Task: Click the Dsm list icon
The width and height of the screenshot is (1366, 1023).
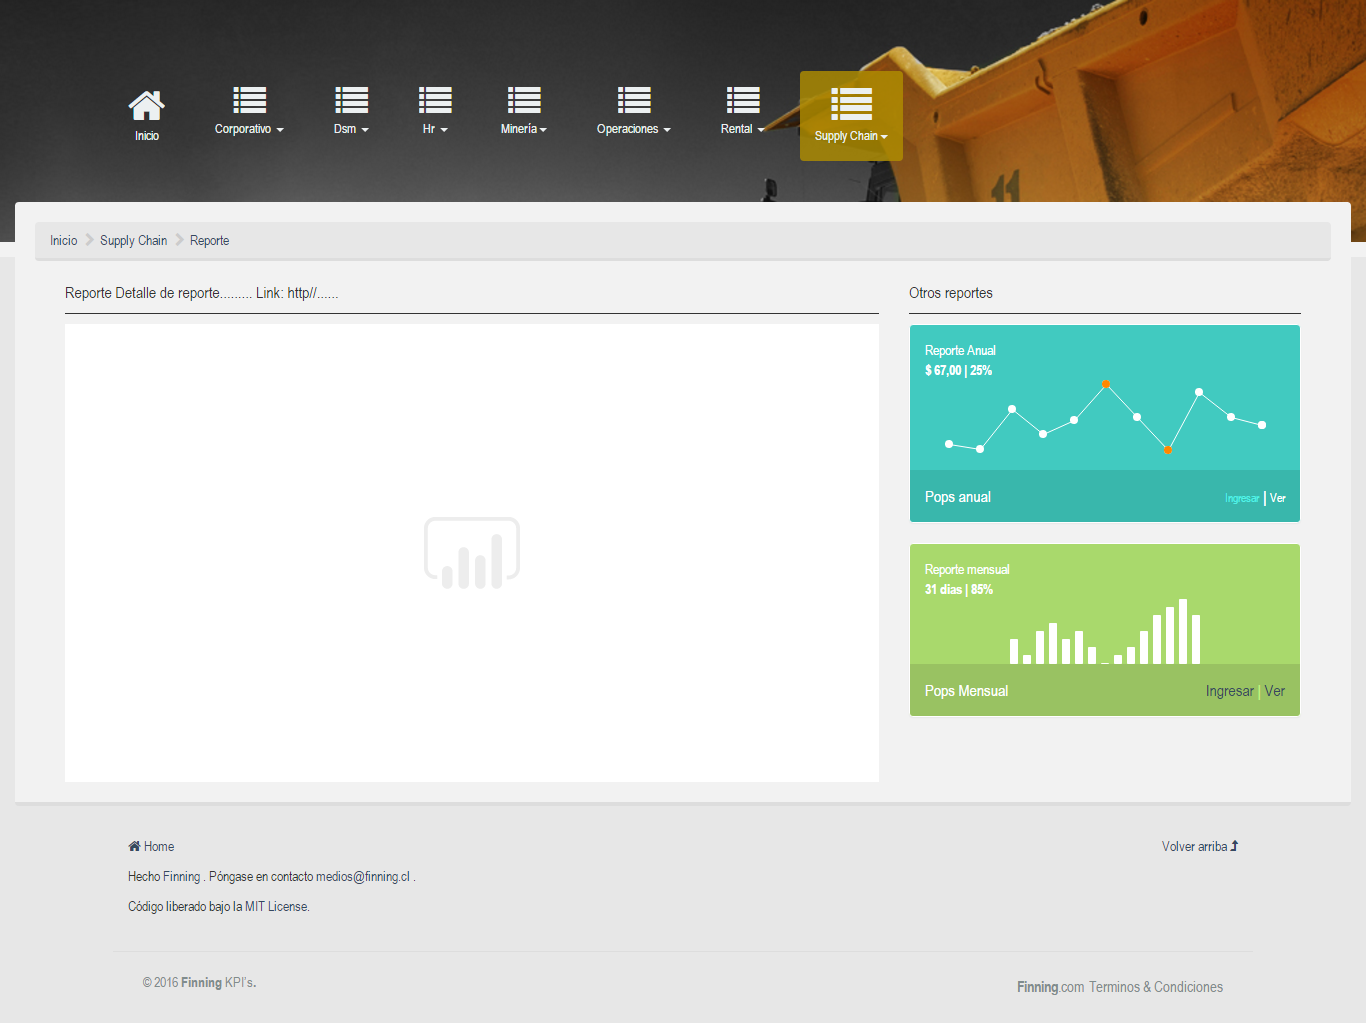Action: [351, 100]
